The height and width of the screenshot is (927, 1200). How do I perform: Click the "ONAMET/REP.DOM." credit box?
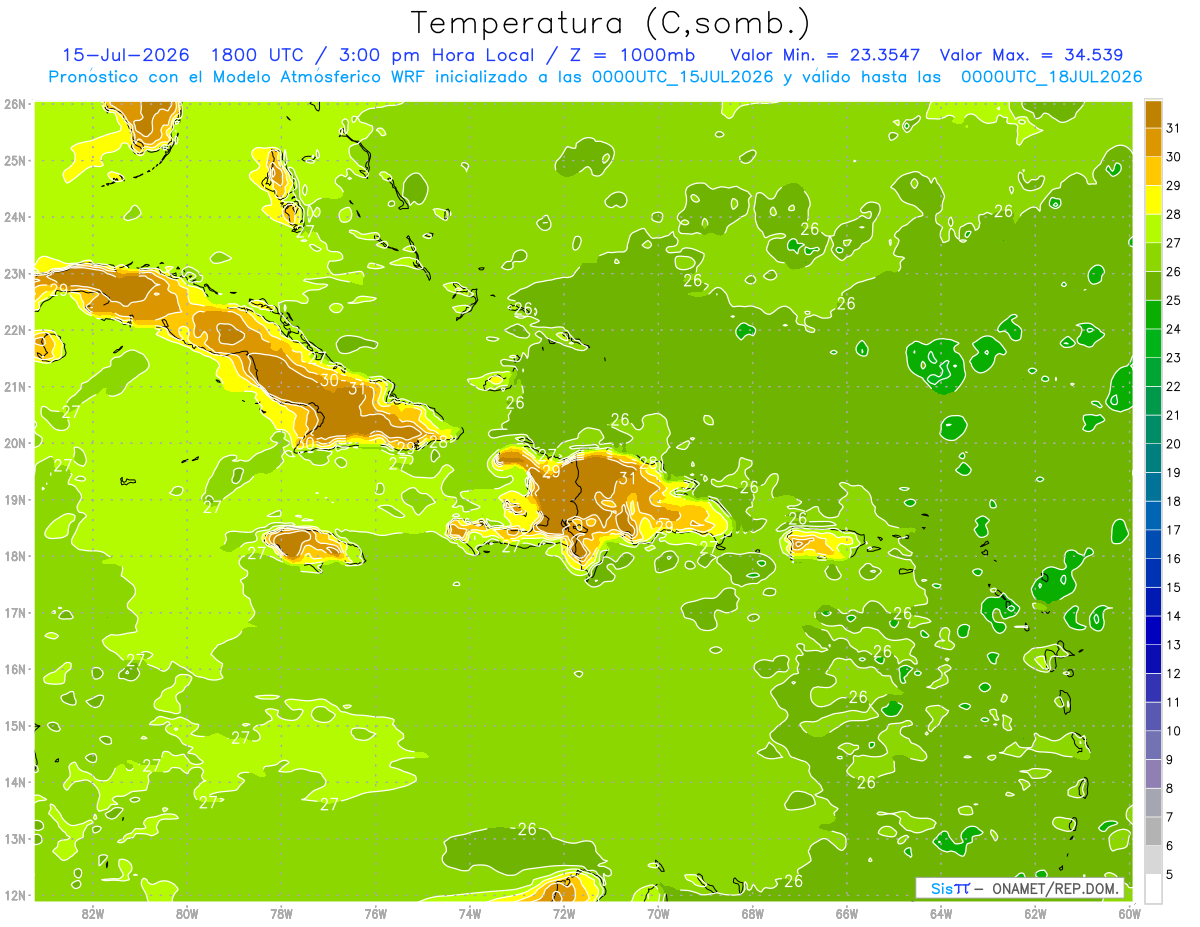tap(1020, 888)
